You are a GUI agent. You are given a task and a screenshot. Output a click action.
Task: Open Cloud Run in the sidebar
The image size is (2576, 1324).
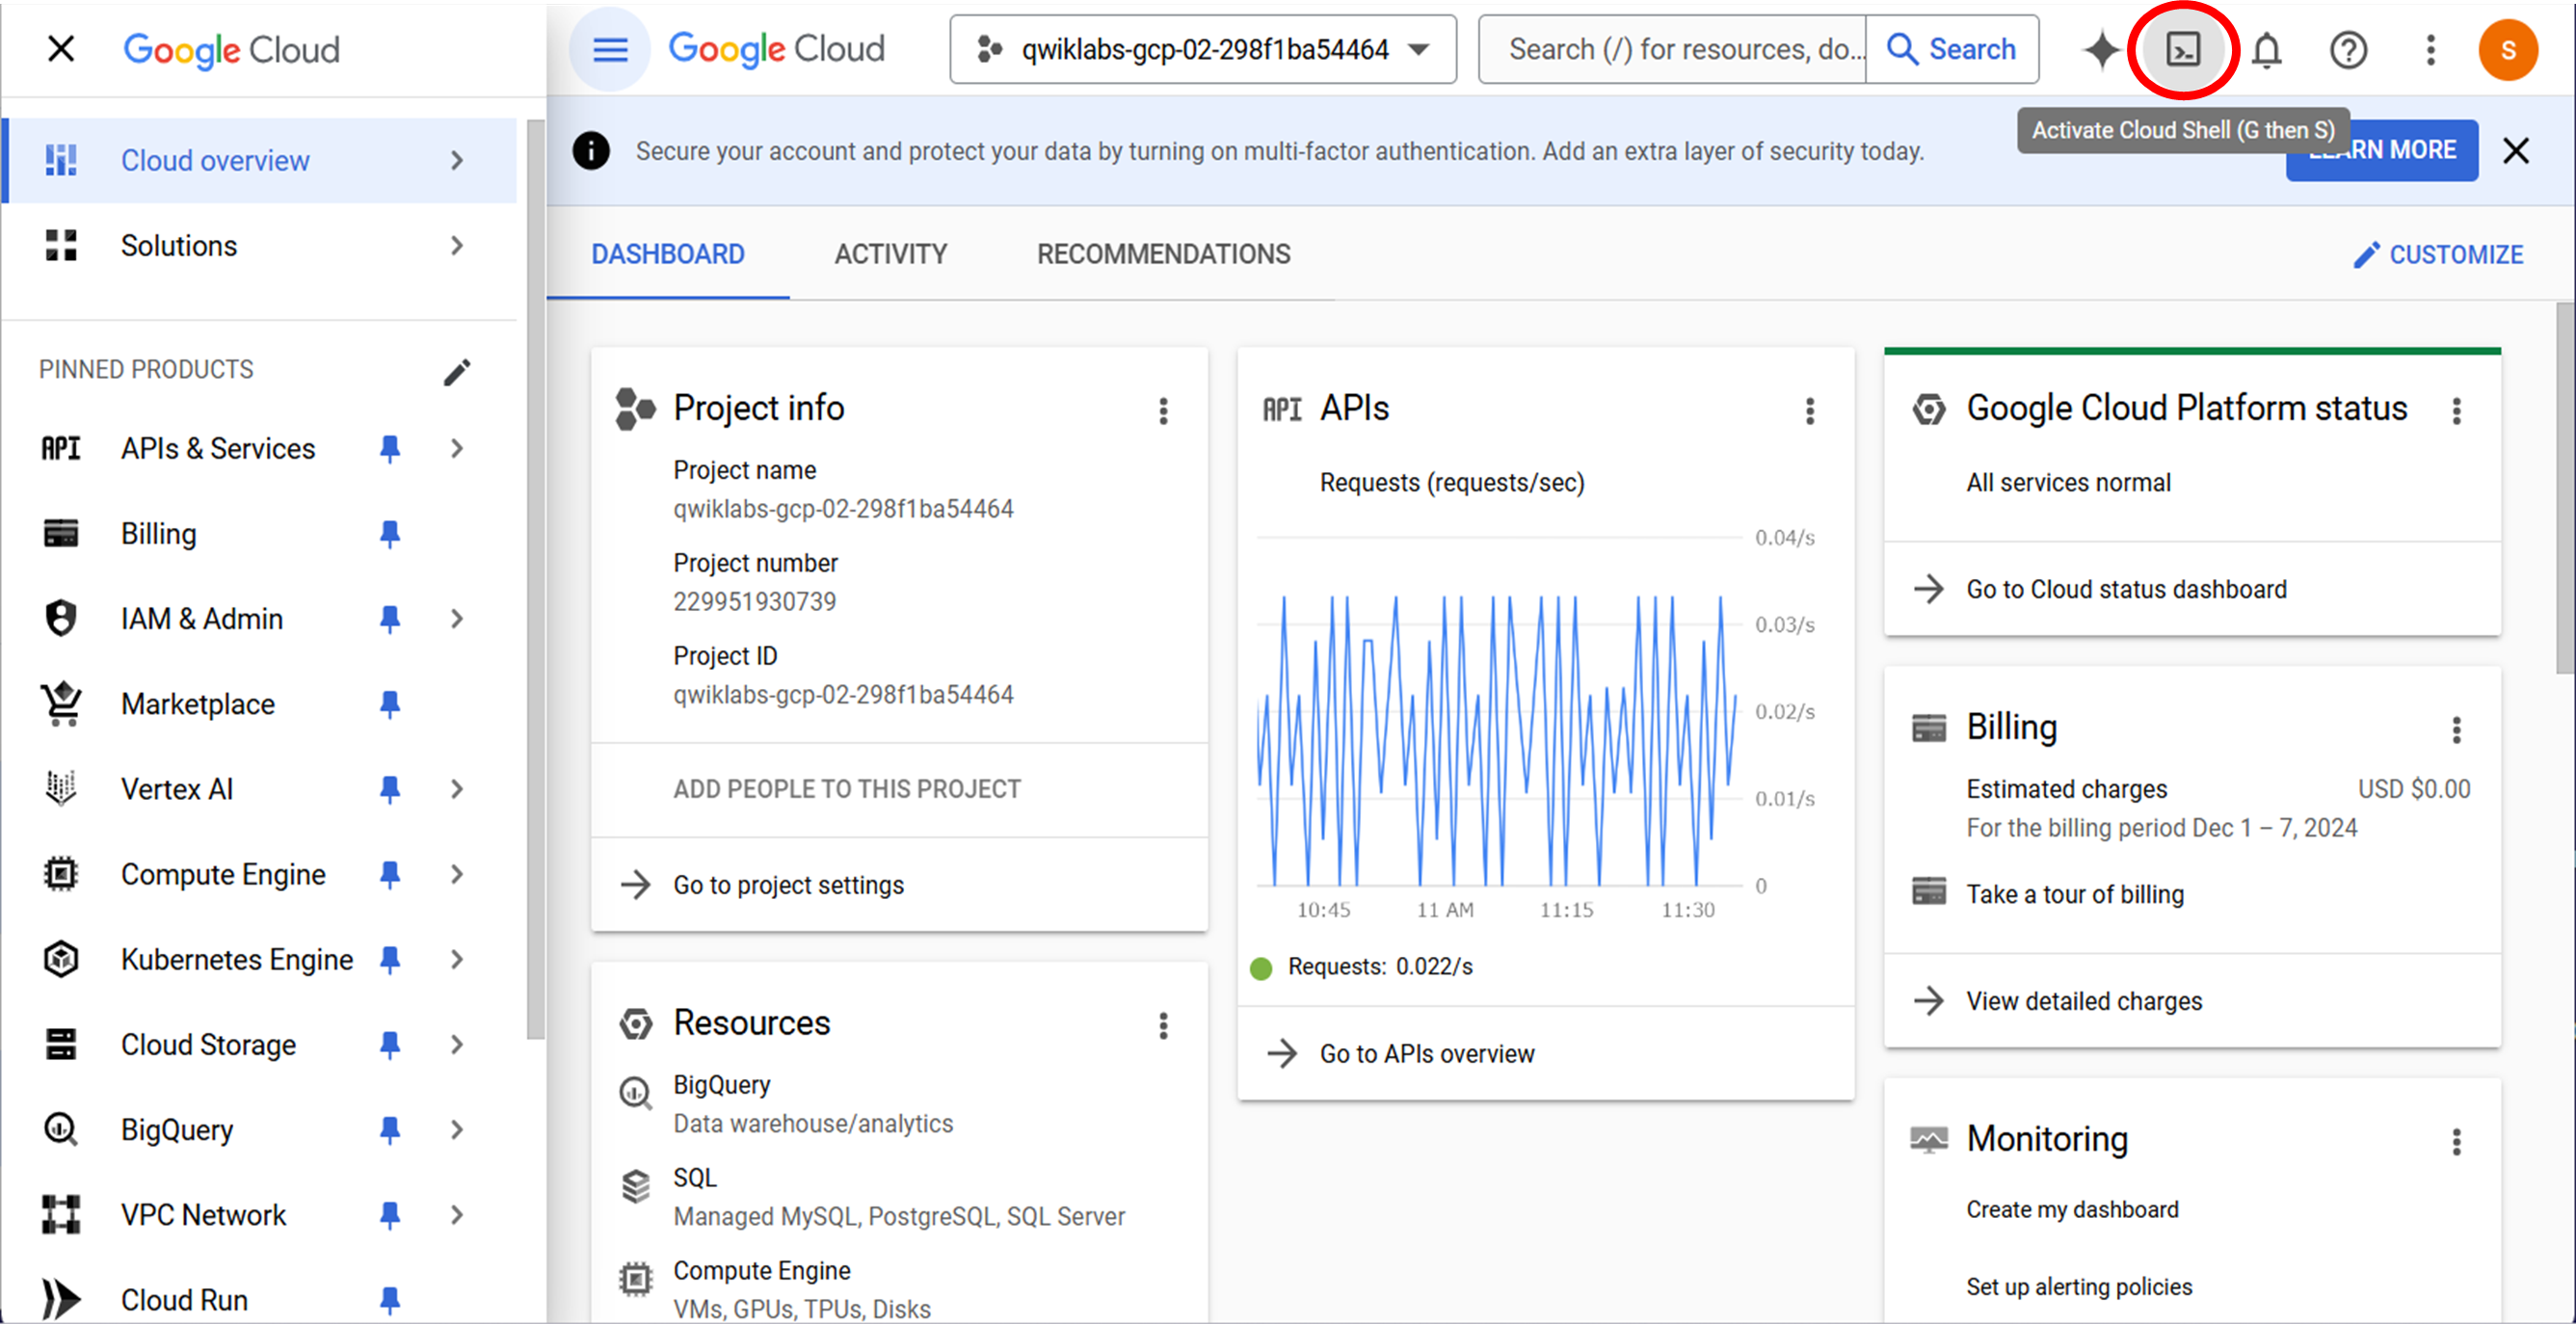184,1300
